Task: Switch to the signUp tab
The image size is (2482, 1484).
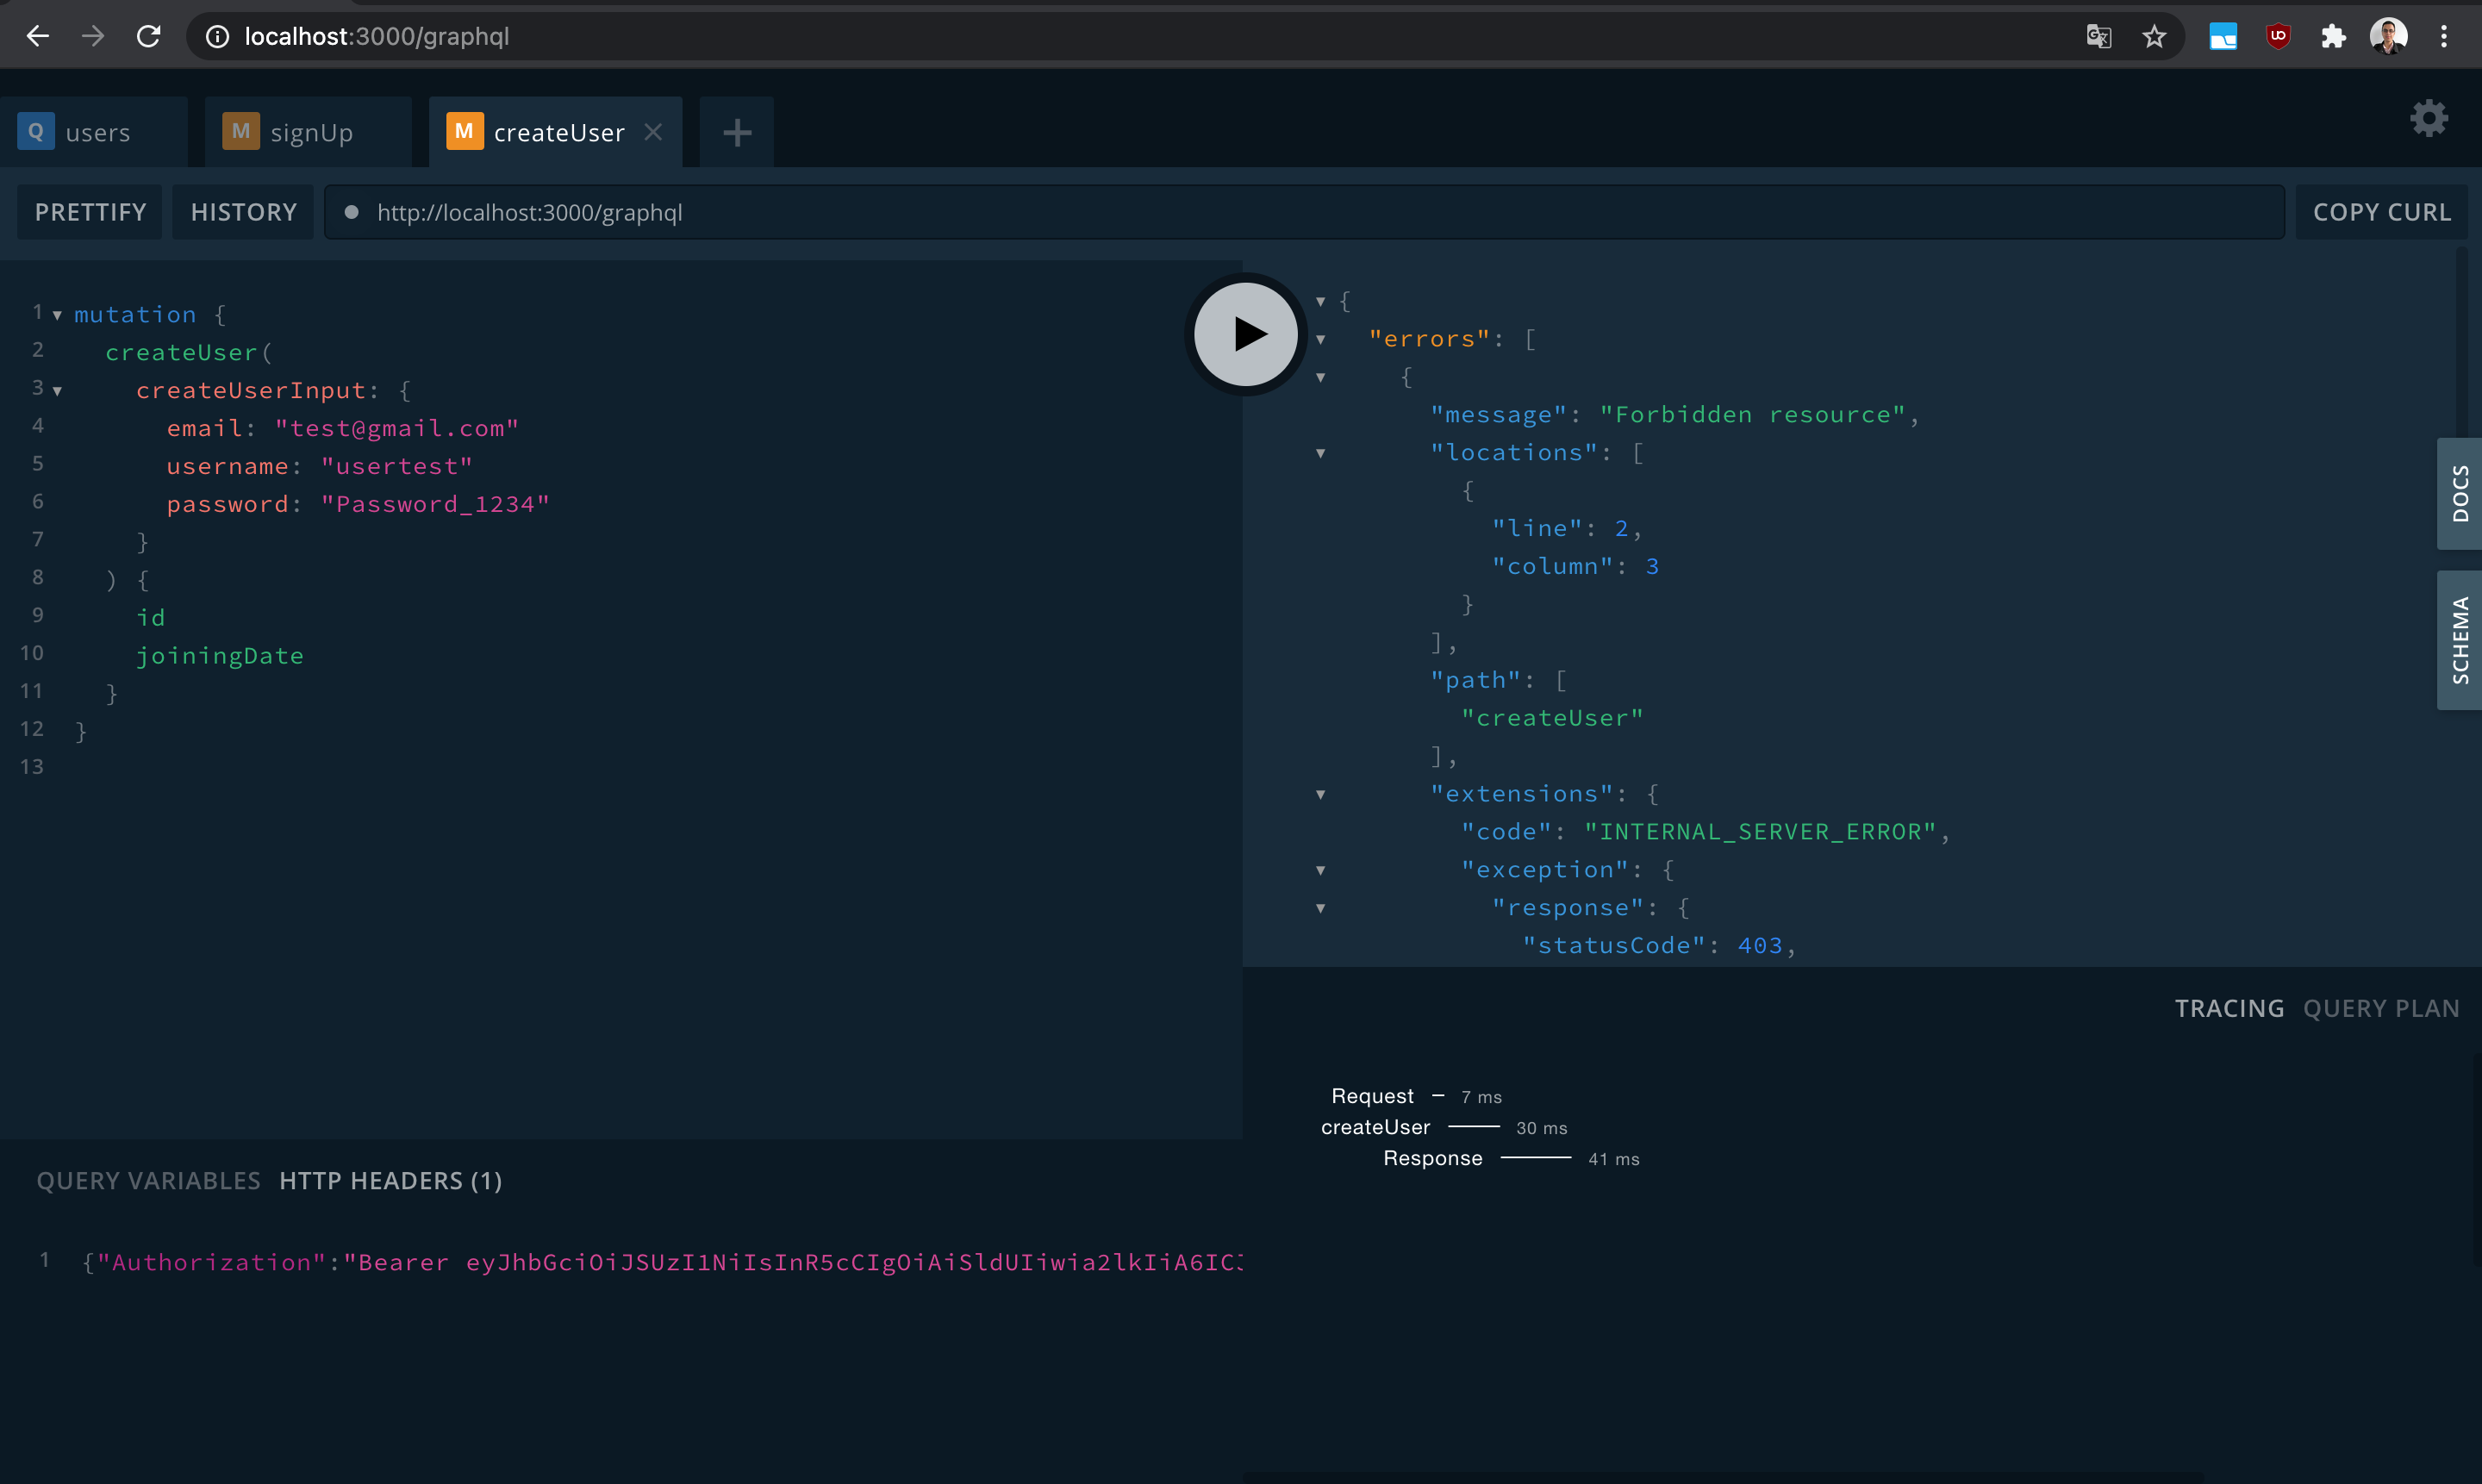Action: point(310,133)
